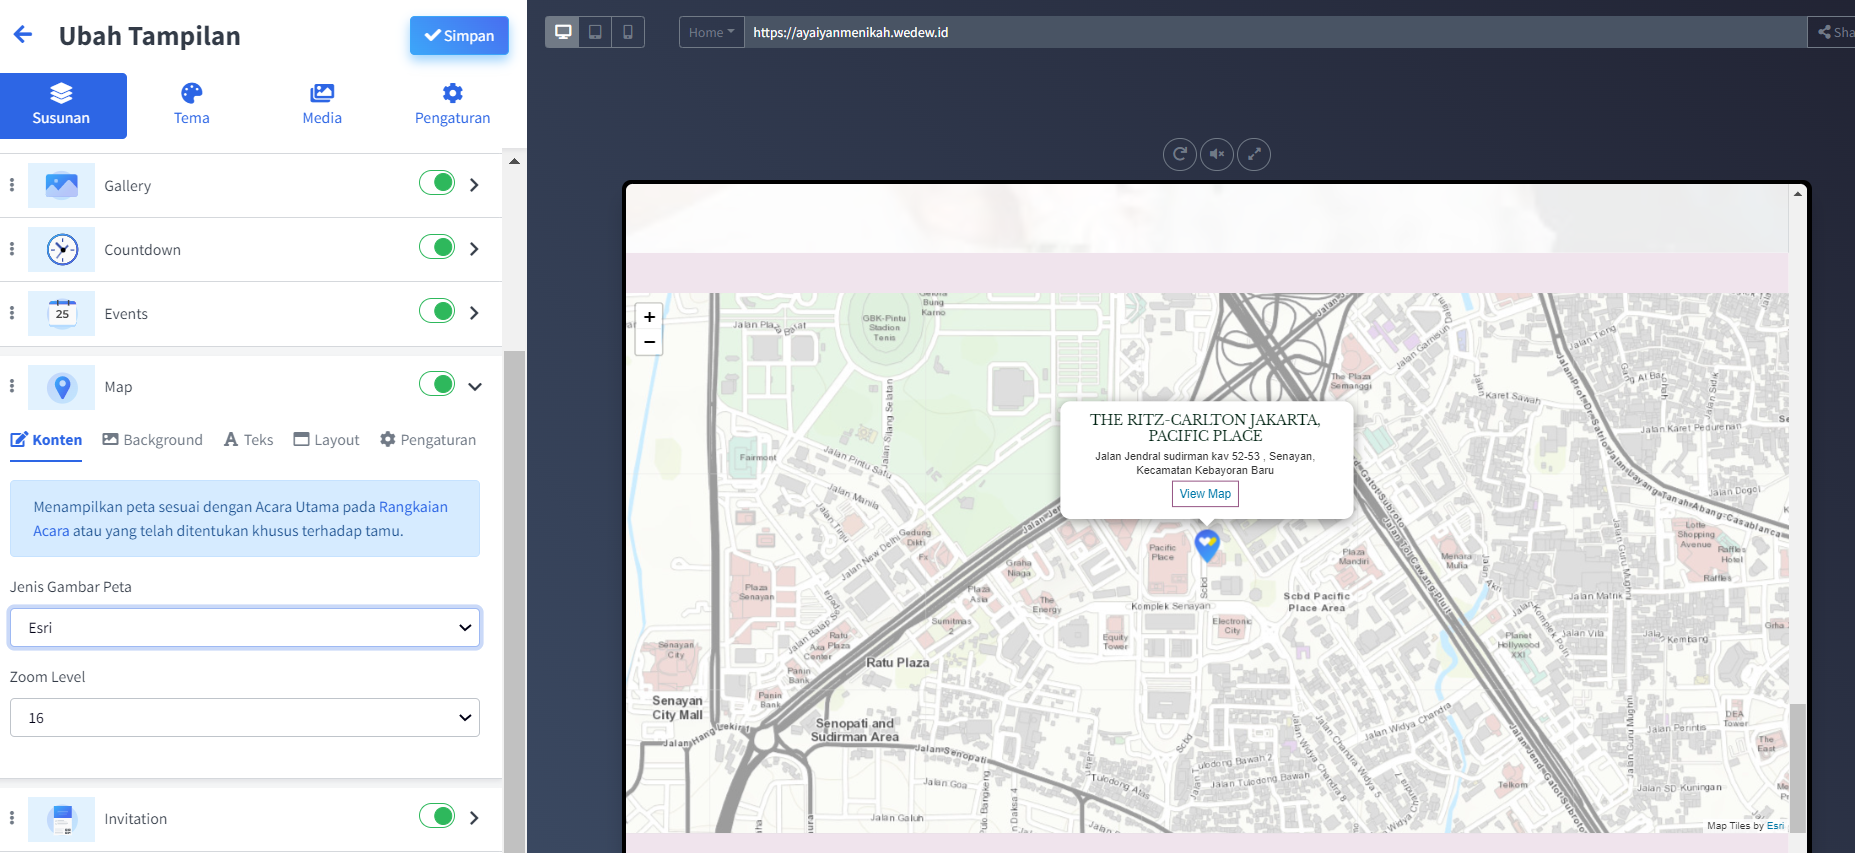The image size is (1855, 853).
Task: Collapse the Map section chevron
Action: point(475,387)
